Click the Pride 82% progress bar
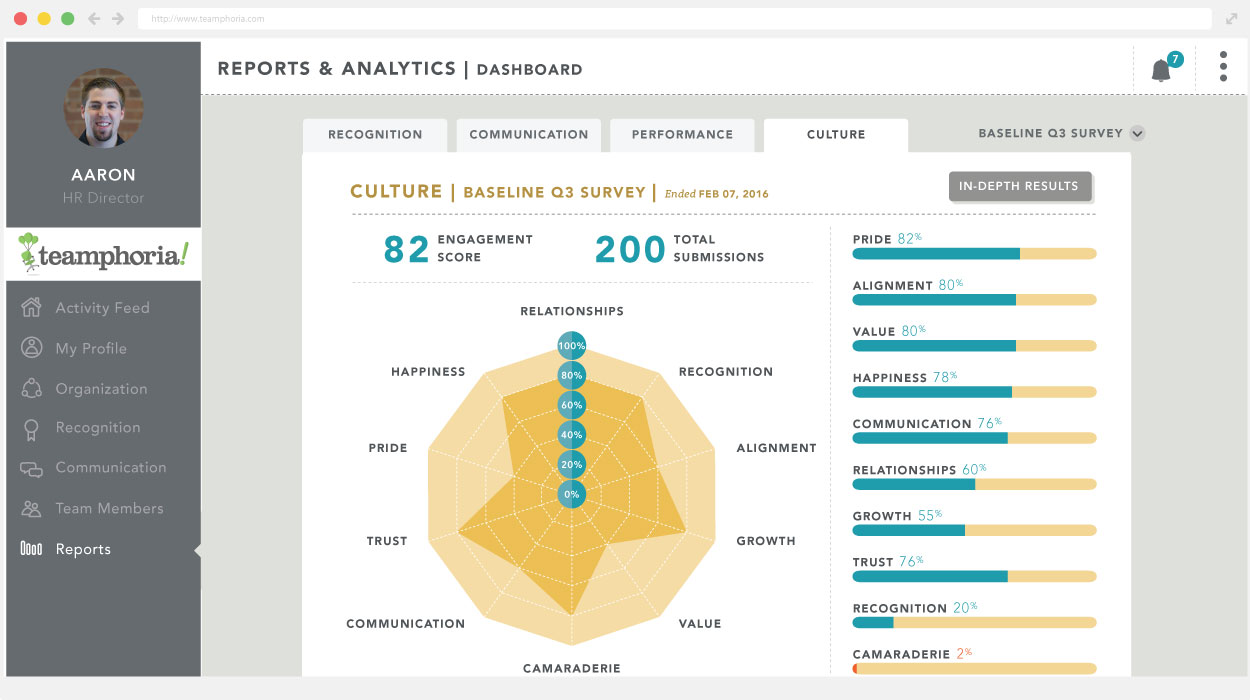This screenshot has height=700, width=1250. tap(974, 254)
